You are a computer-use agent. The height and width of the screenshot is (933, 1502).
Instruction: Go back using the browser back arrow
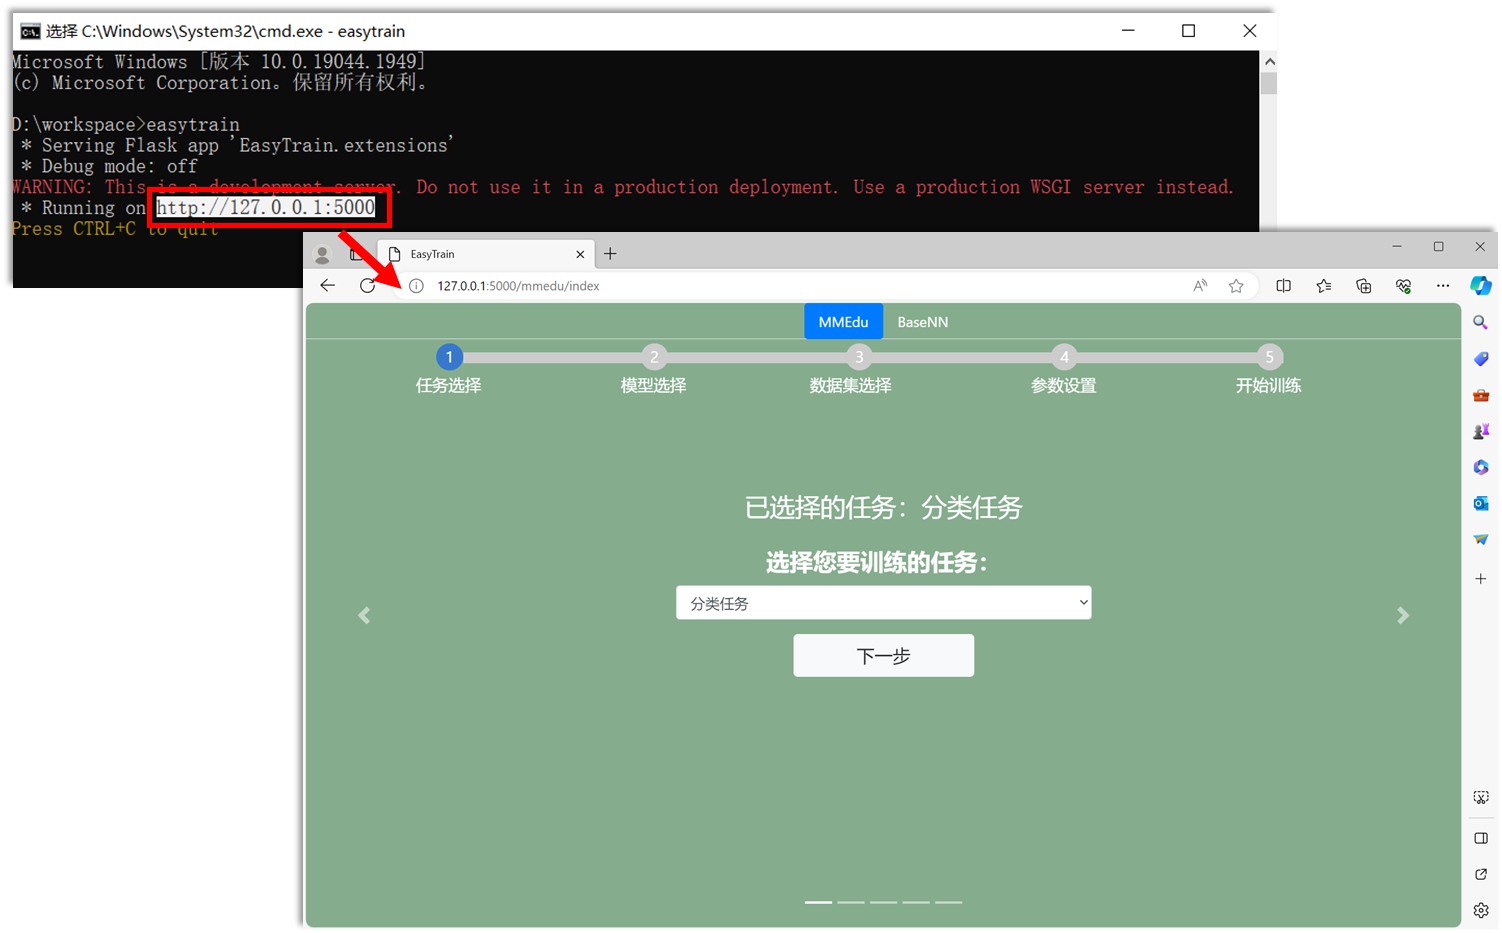pos(327,285)
